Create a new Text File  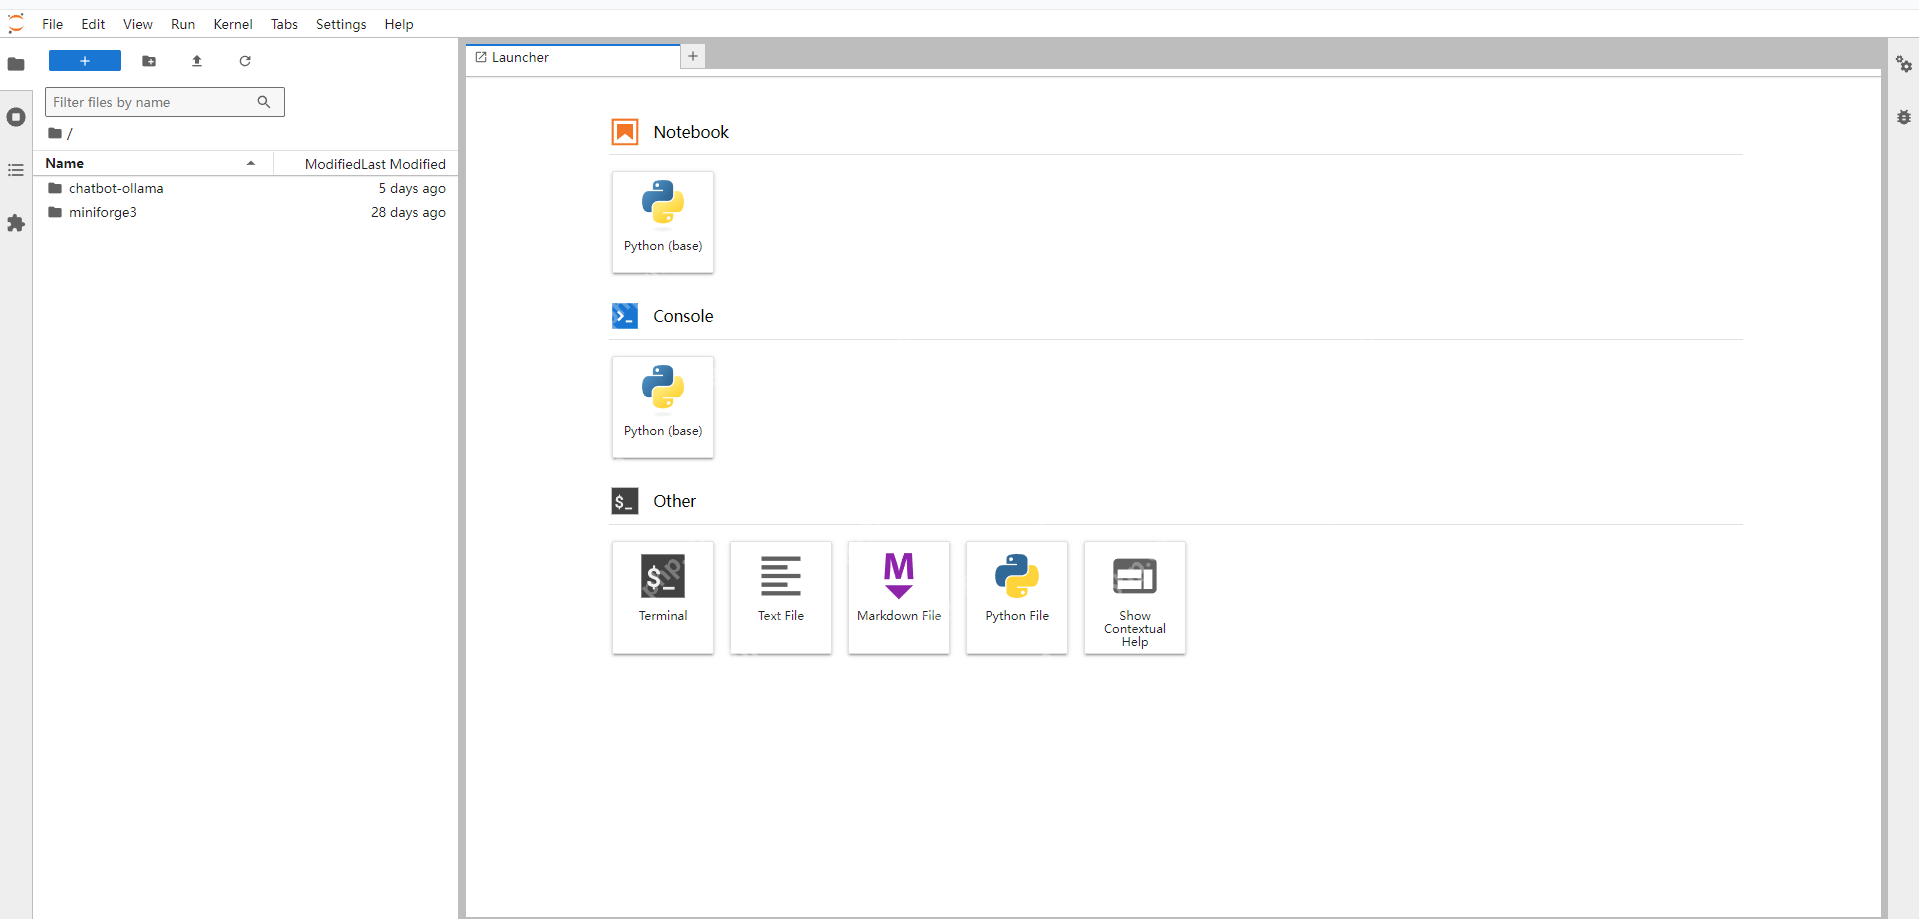pos(781,598)
